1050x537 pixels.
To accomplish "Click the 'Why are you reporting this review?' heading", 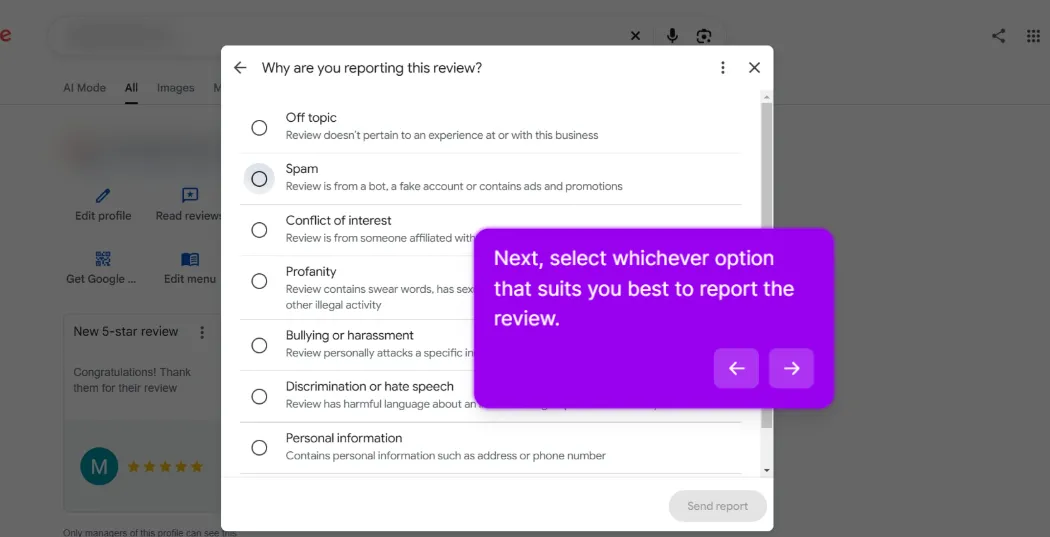I will [372, 68].
